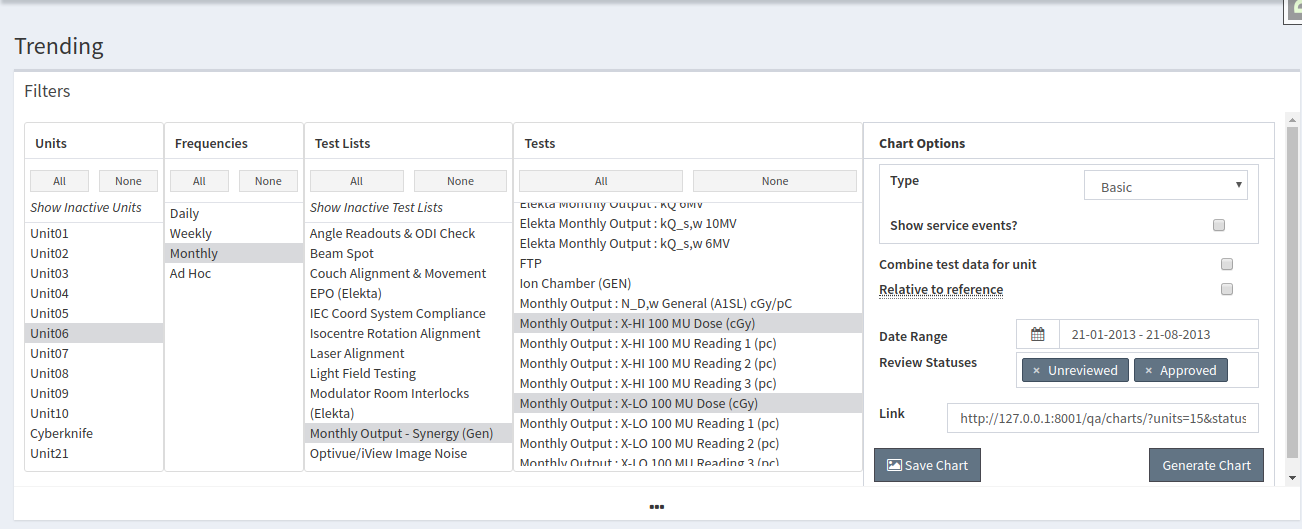
Task: Show Inactive Units link
Action: (86, 207)
